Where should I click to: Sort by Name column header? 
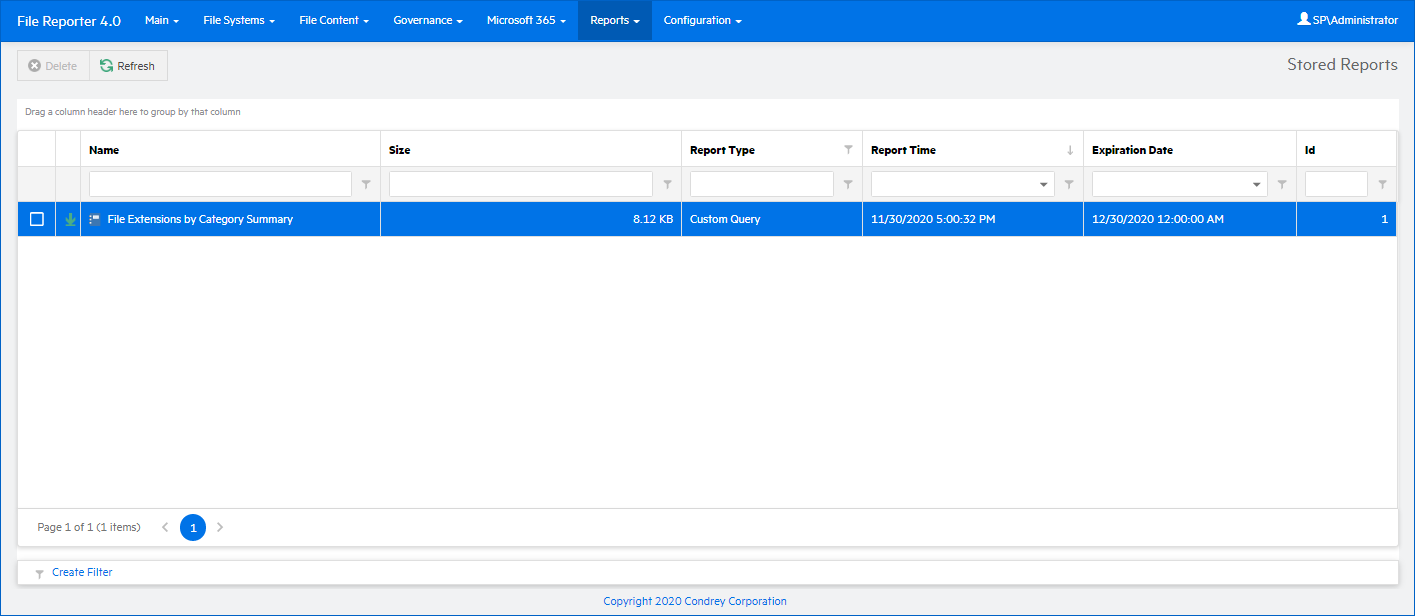pos(230,150)
